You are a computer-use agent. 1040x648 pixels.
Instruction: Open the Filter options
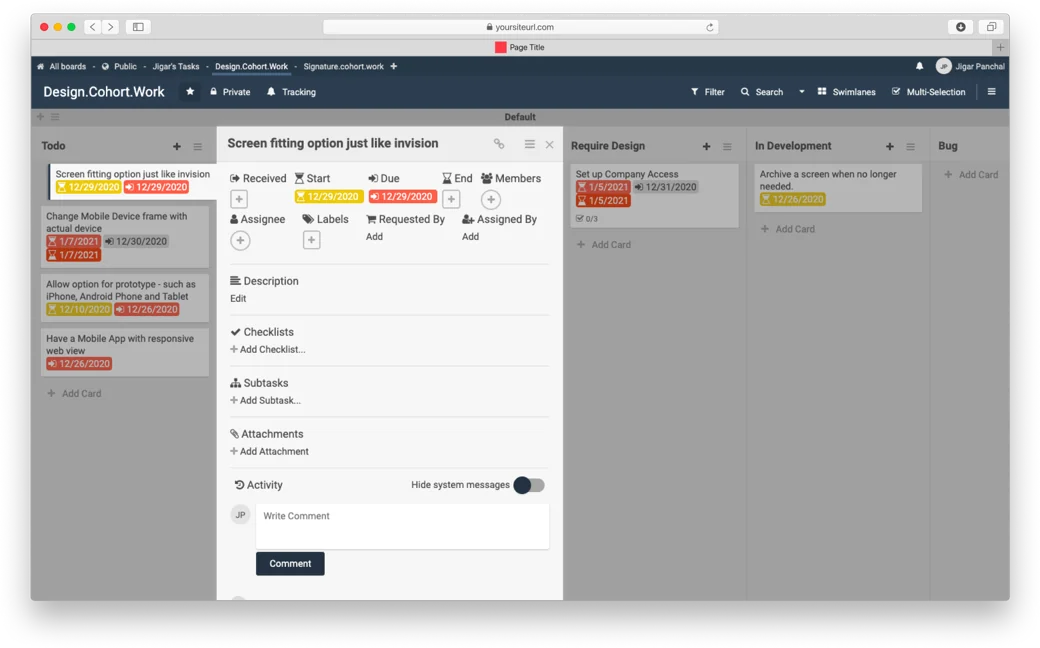[707, 92]
